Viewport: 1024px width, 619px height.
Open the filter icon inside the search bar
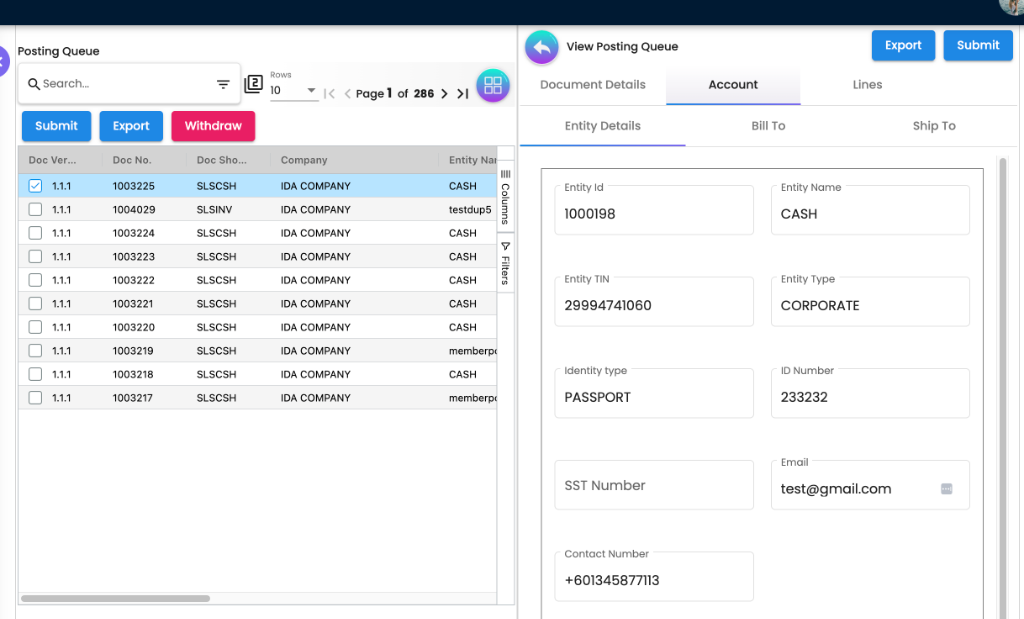222,84
